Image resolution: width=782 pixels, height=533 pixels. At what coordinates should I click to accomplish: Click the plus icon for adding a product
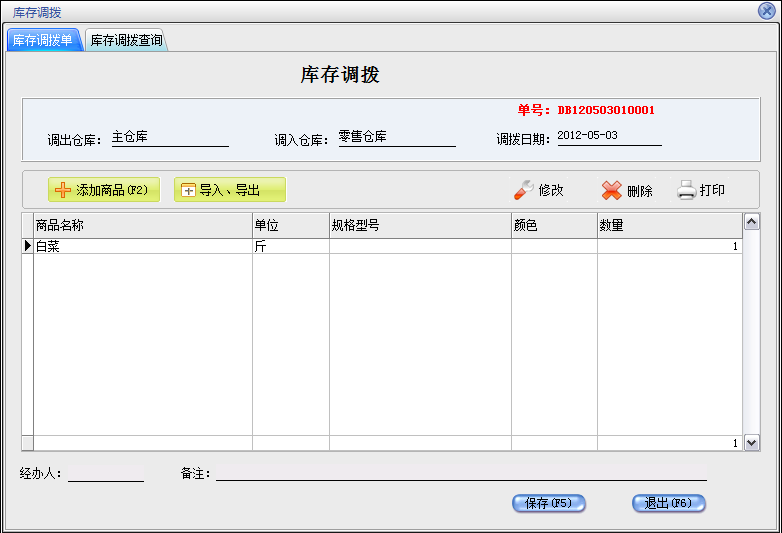63,190
